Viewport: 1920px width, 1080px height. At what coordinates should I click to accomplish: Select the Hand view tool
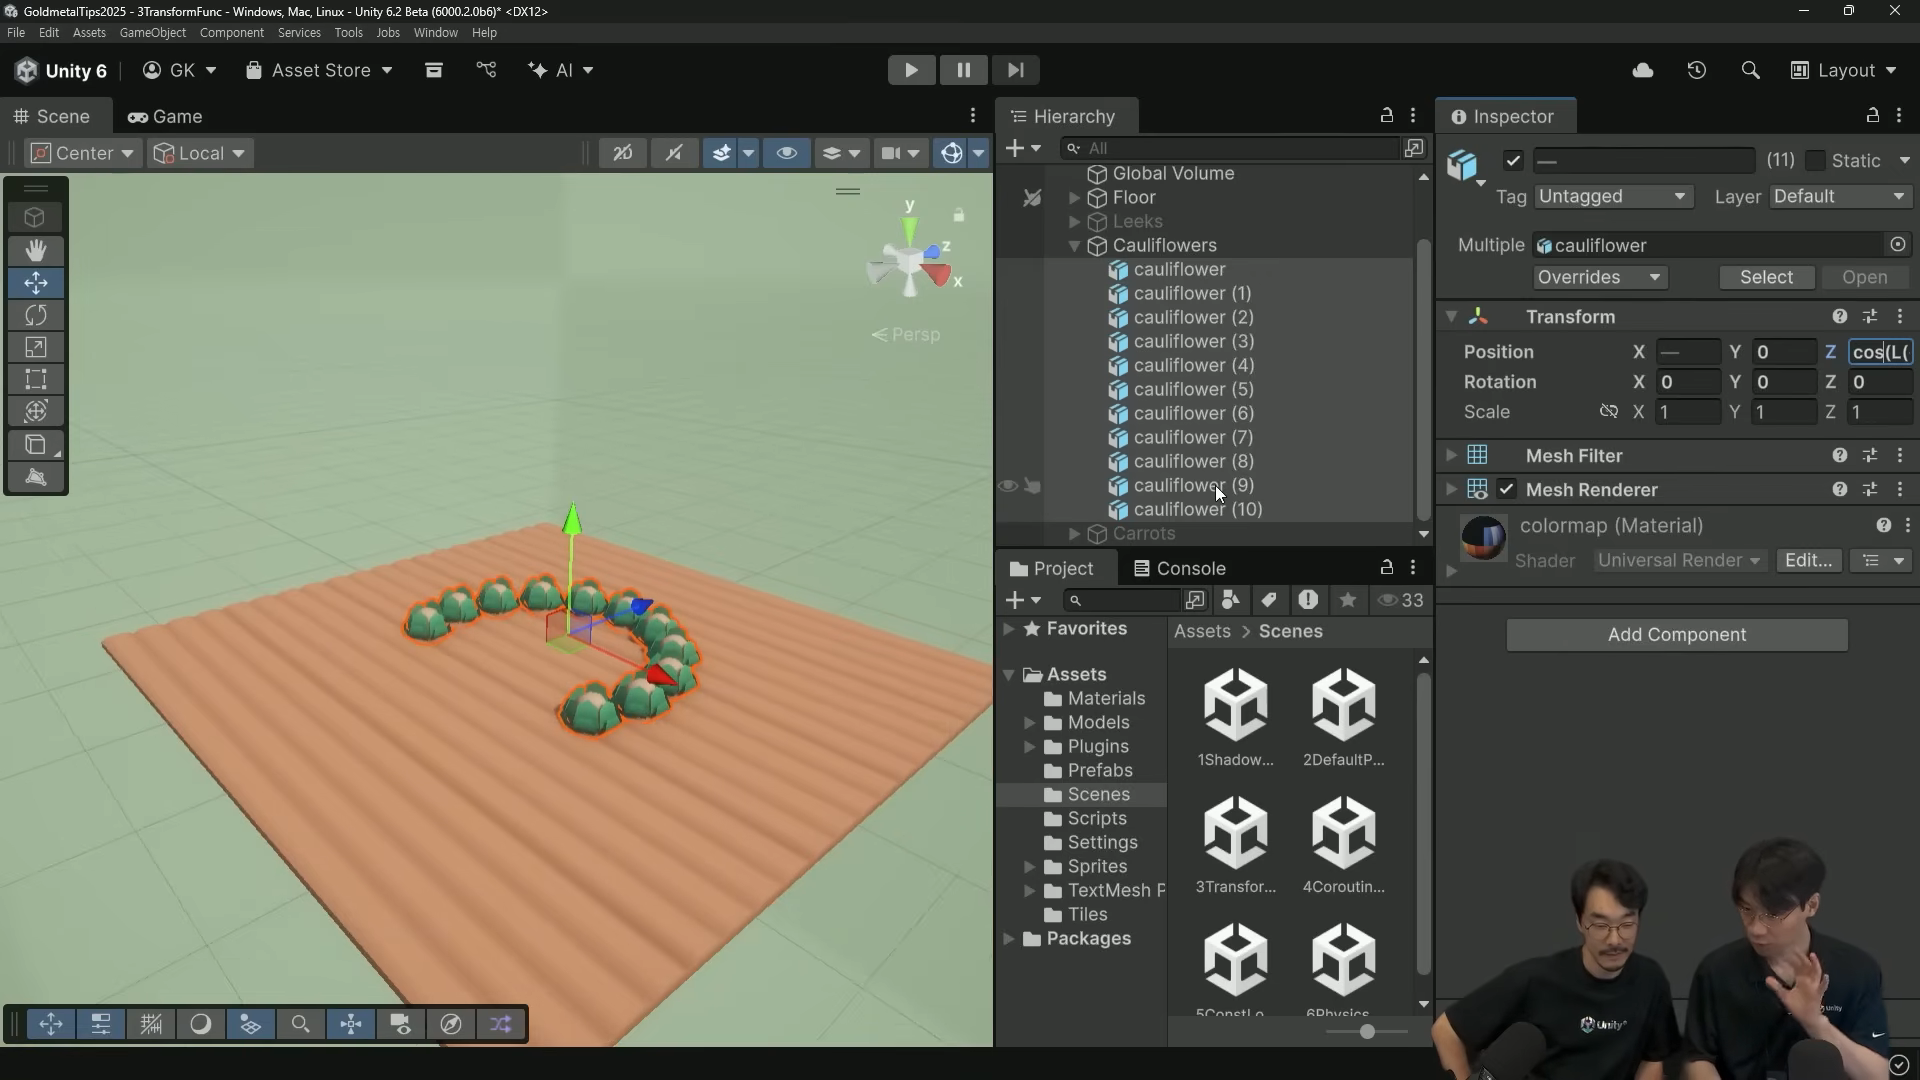(x=36, y=250)
